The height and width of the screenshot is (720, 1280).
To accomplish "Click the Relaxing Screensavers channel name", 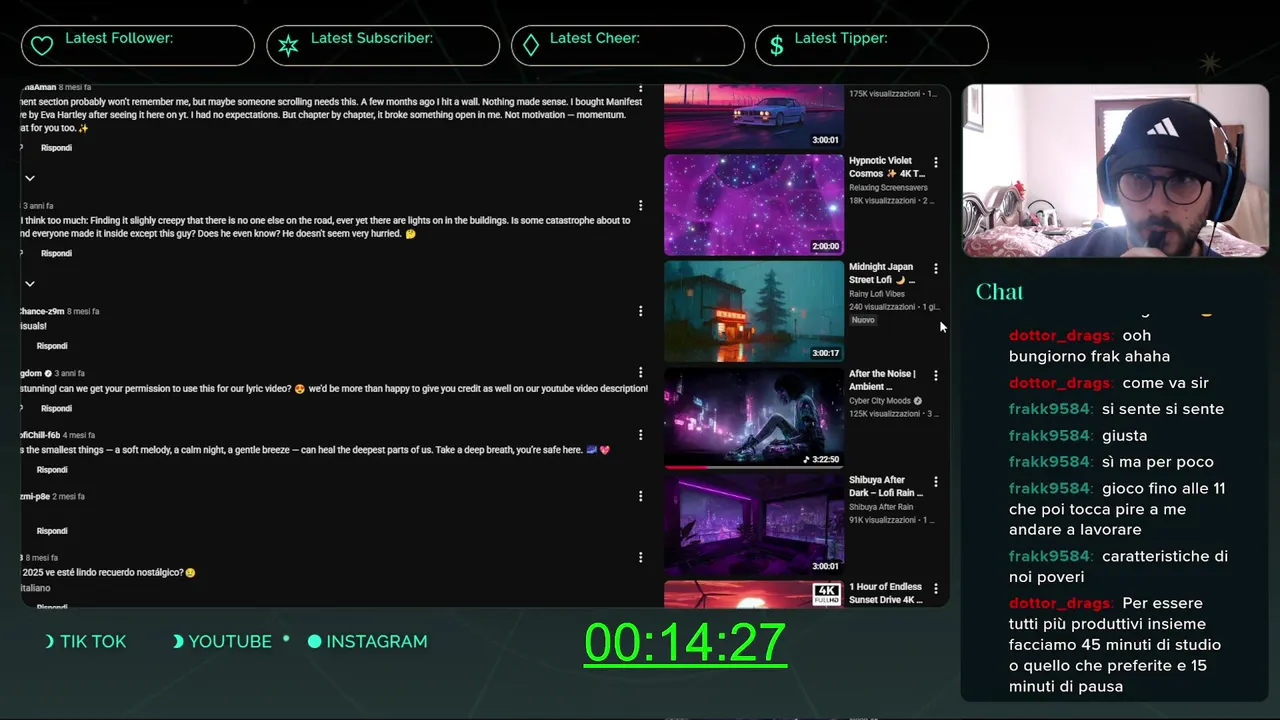I will (888, 188).
